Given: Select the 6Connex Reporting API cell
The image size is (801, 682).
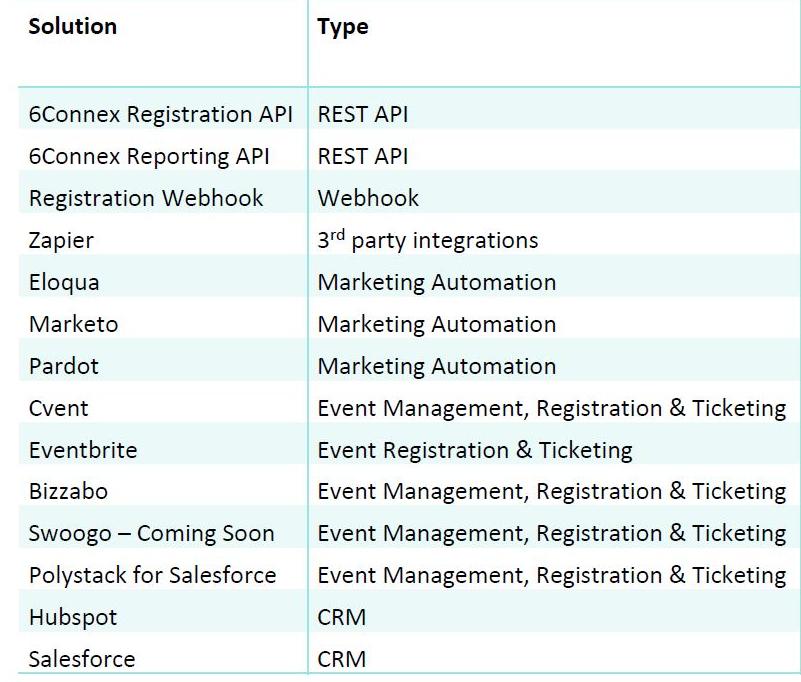Looking at the screenshot, I should tap(148, 156).
